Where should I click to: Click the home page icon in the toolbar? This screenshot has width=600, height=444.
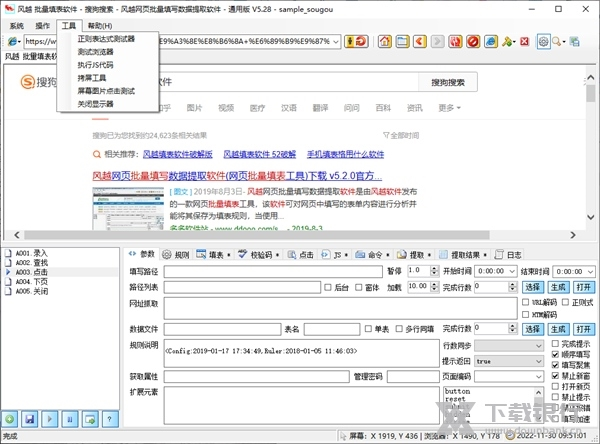tap(385, 41)
